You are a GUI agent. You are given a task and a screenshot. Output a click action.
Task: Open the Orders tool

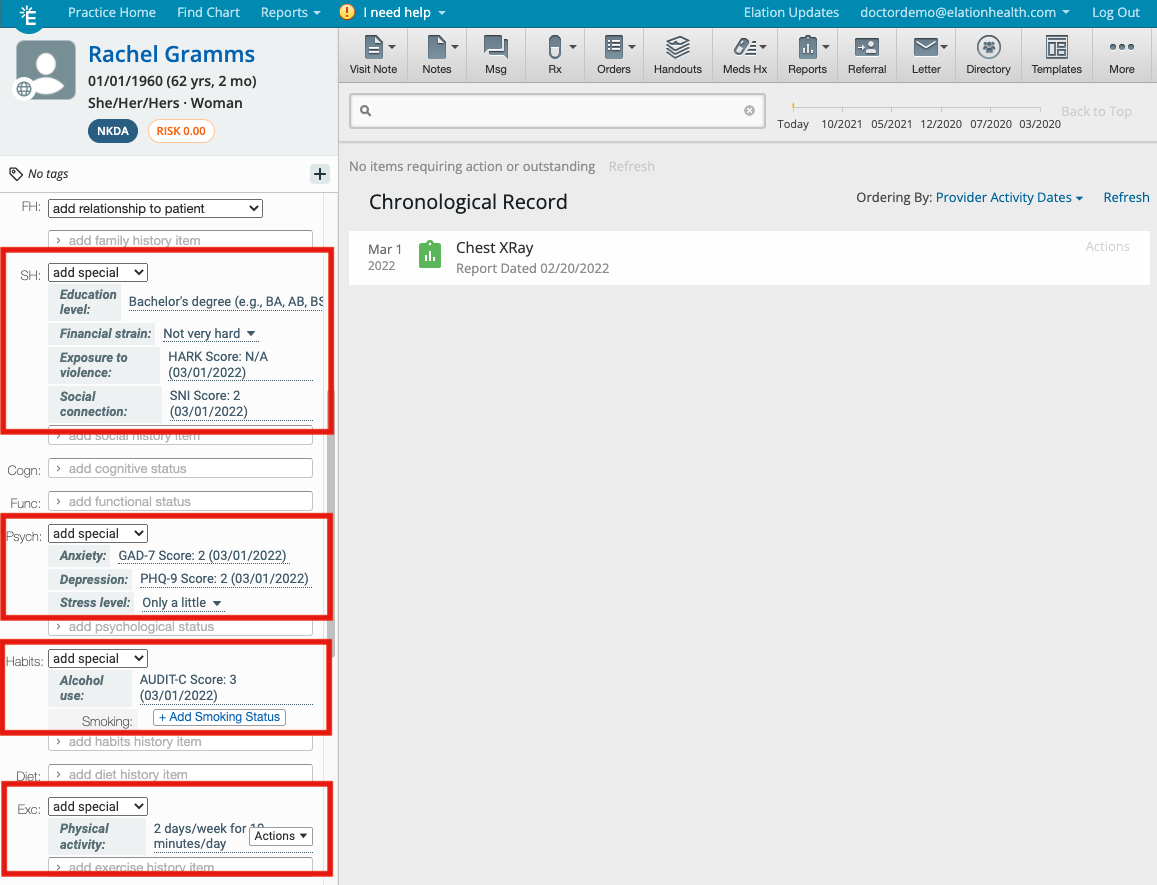614,54
